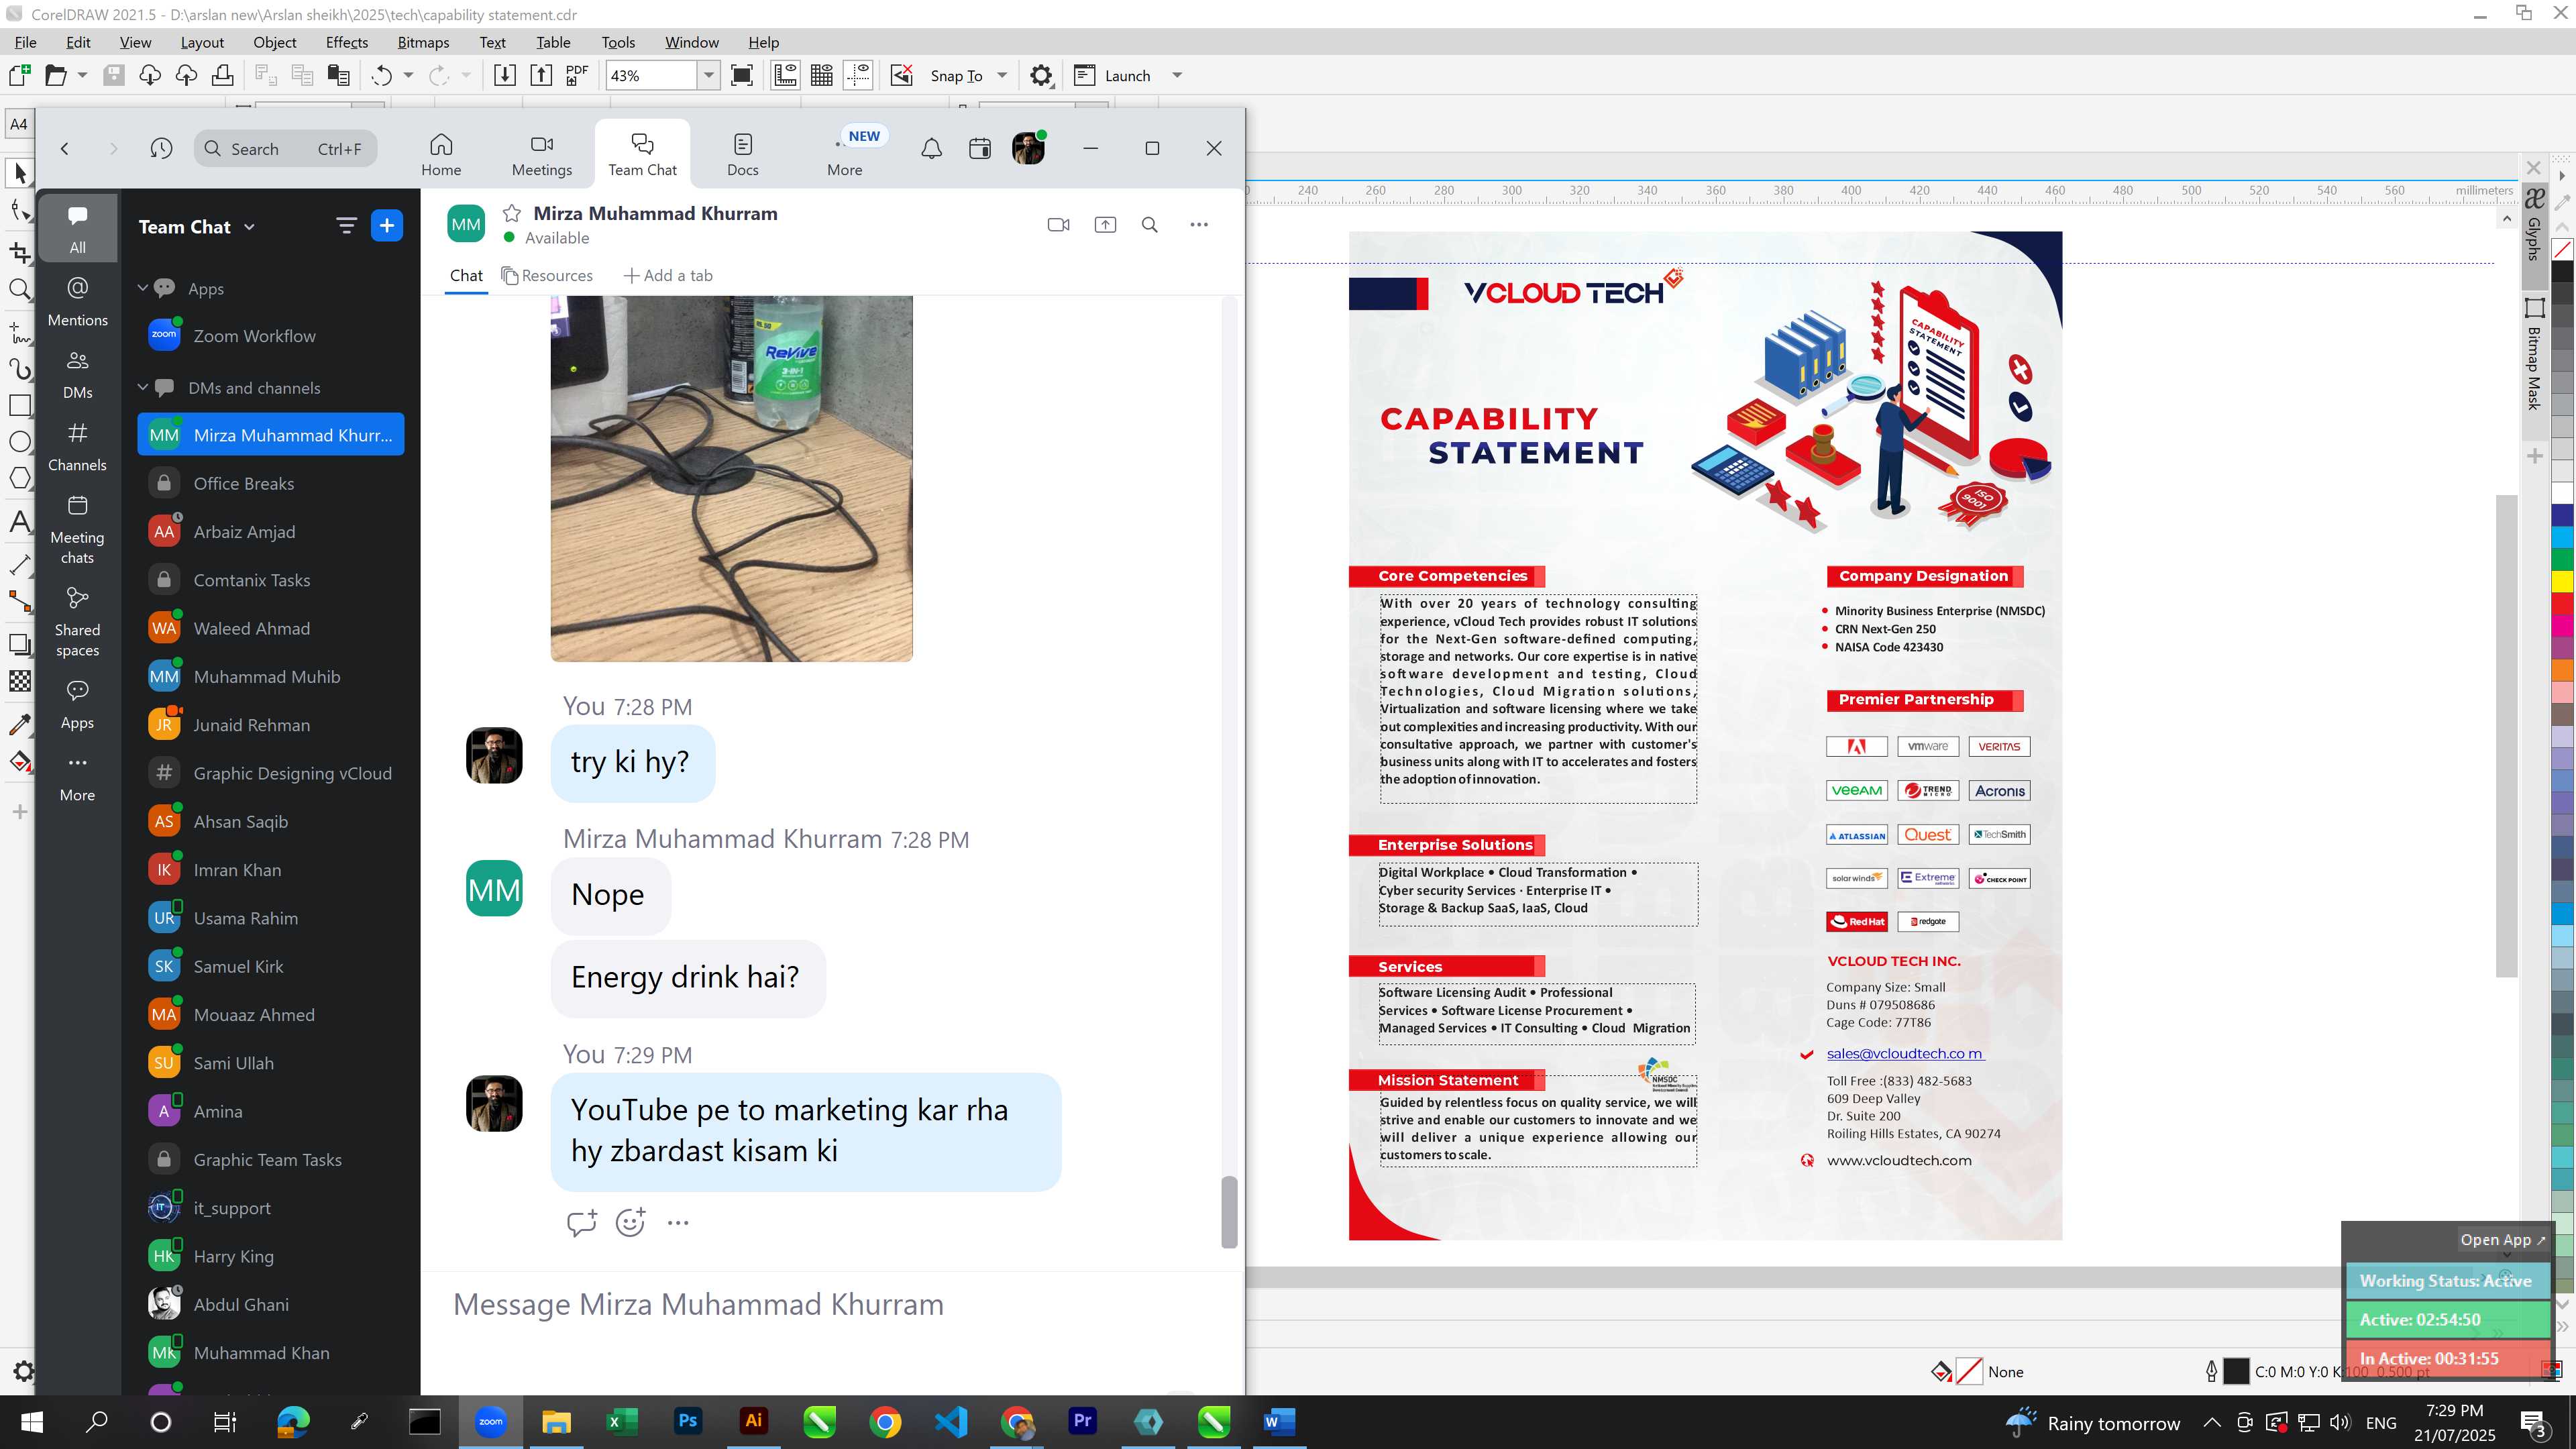Click the reply in thread icon
Screen dimensions: 2576x1449
click(x=582, y=1222)
